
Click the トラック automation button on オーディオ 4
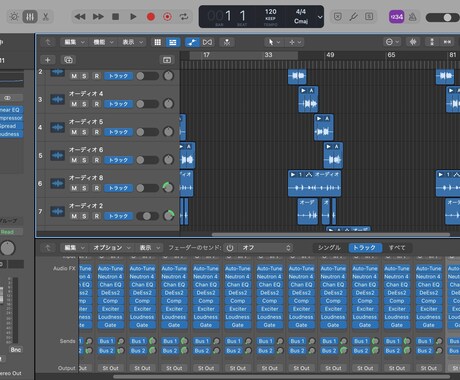pos(118,104)
